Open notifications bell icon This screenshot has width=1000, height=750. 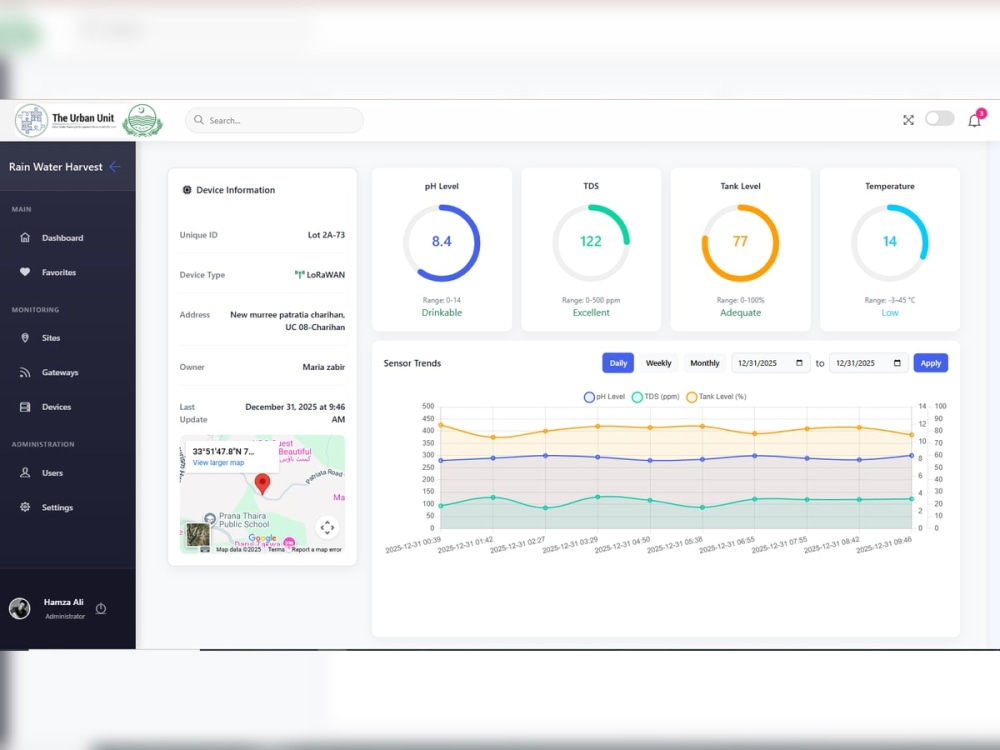pyautogui.click(x=974, y=120)
